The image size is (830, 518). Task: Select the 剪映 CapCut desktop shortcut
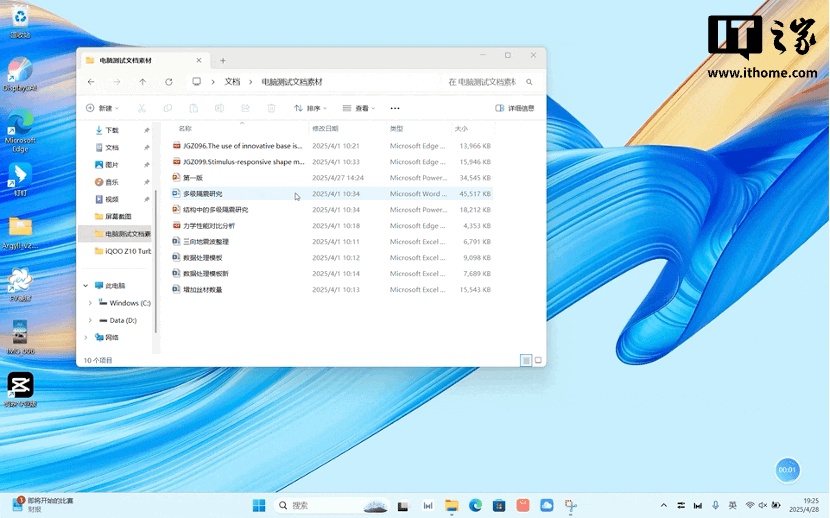pyautogui.click(x=20, y=390)
